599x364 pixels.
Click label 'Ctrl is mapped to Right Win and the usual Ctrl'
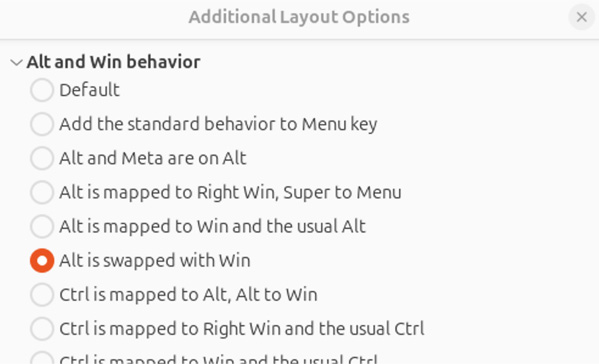[x=242, y=328]
